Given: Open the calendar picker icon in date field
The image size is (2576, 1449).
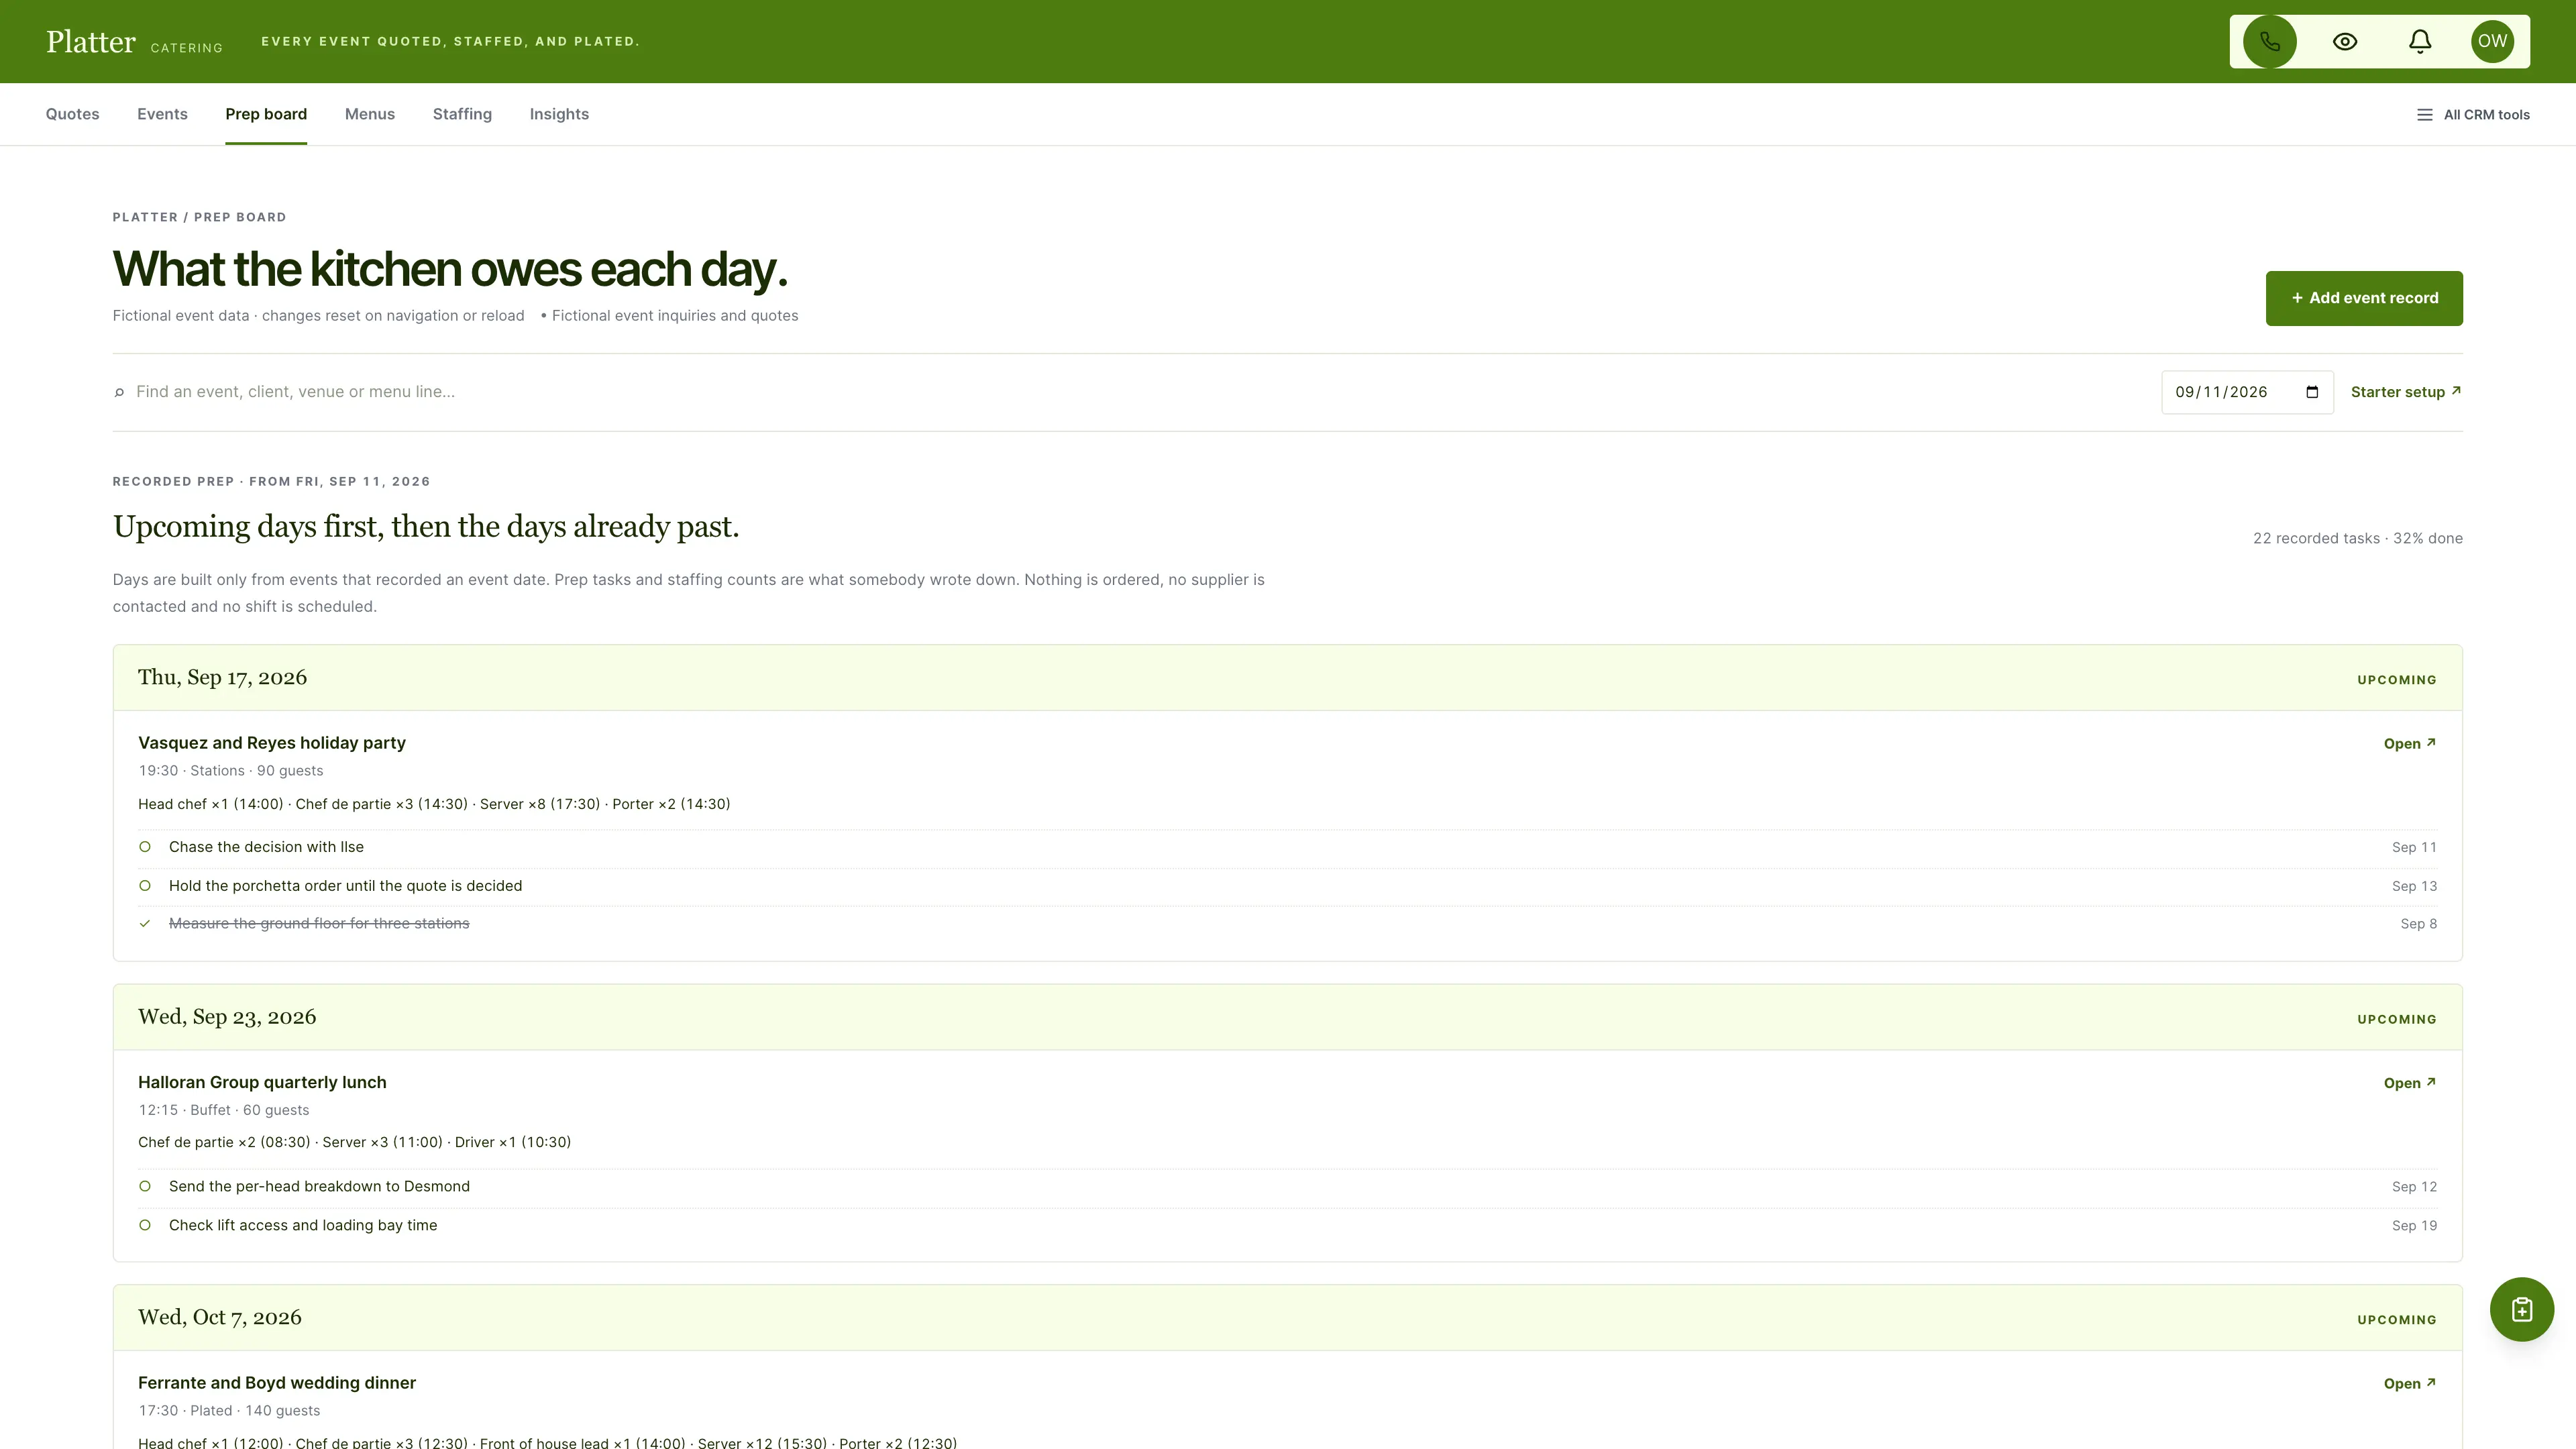Looking at the screenshot, I should tap(2311, 392).
